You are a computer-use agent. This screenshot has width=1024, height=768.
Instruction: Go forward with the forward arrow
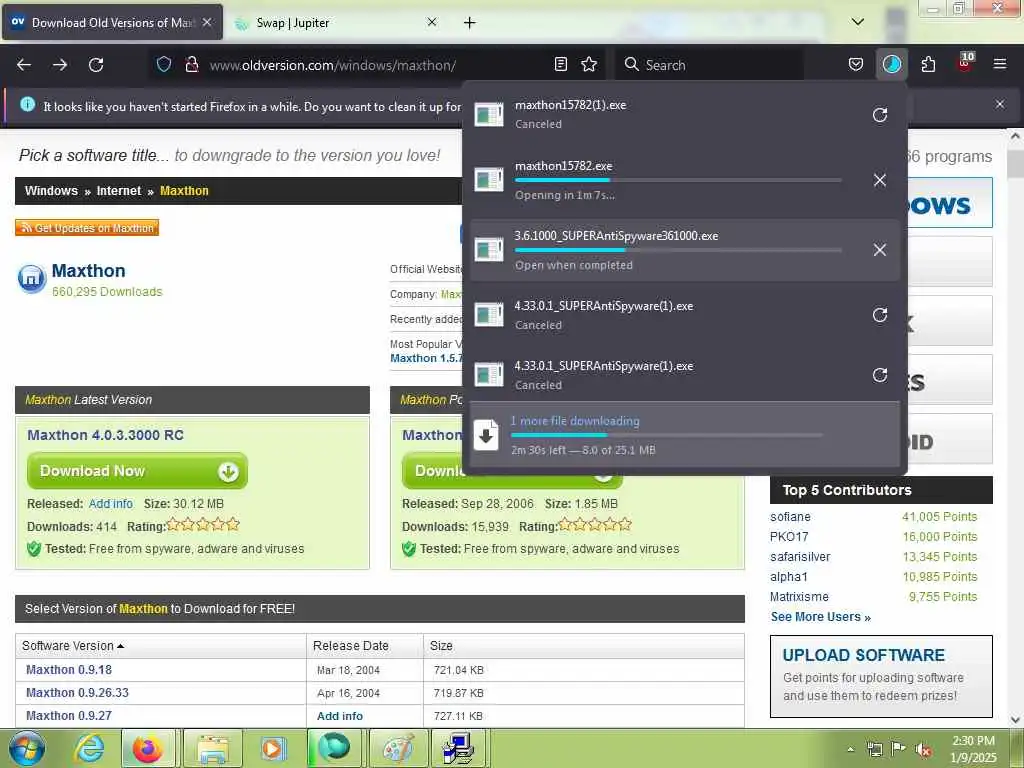[60, 65]
